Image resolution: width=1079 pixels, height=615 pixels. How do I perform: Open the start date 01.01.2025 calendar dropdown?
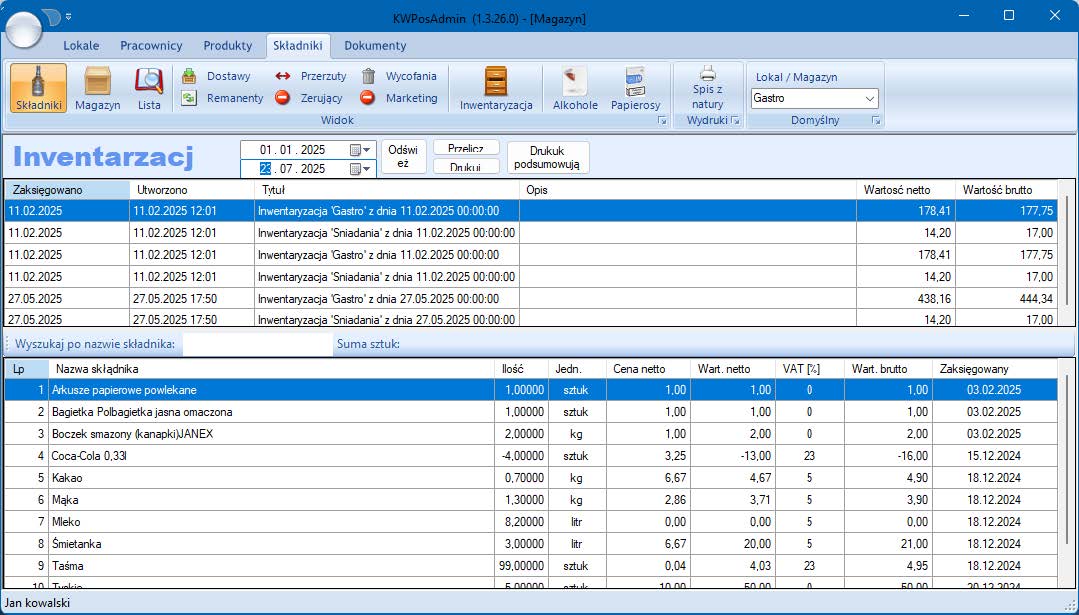tap(360, 150)
